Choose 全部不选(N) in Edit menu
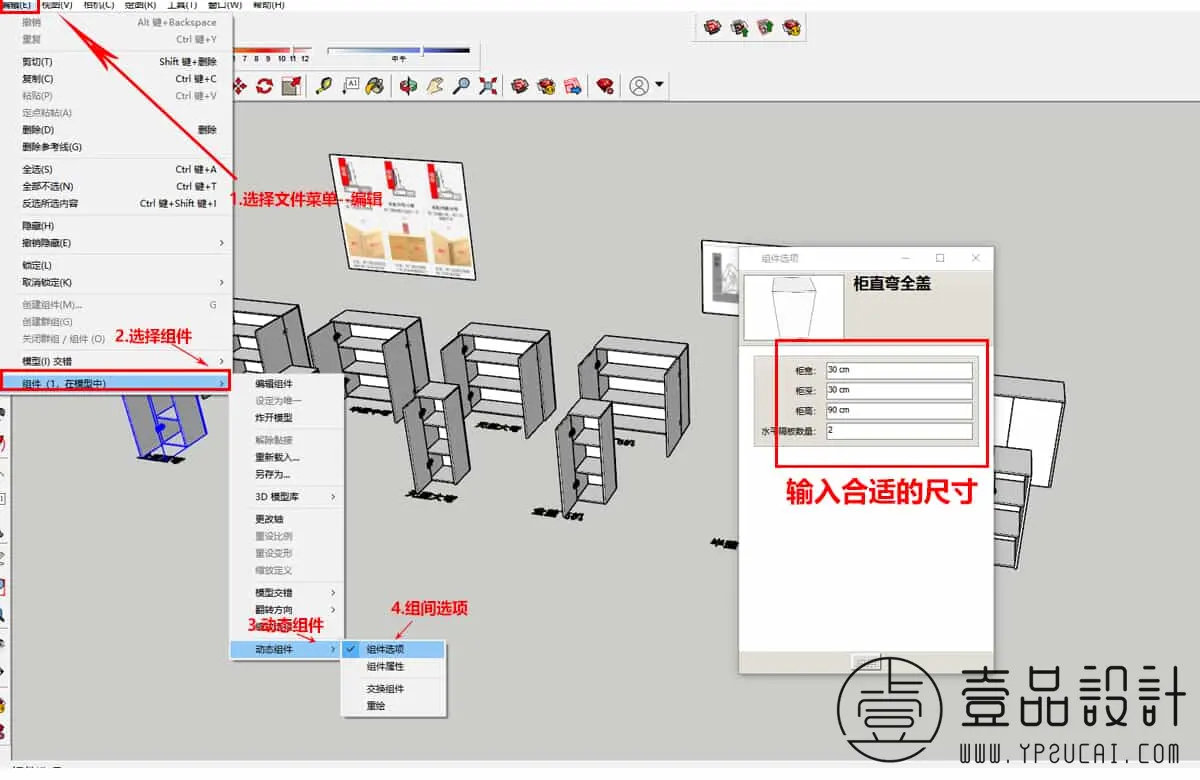 tap(118, 187)
